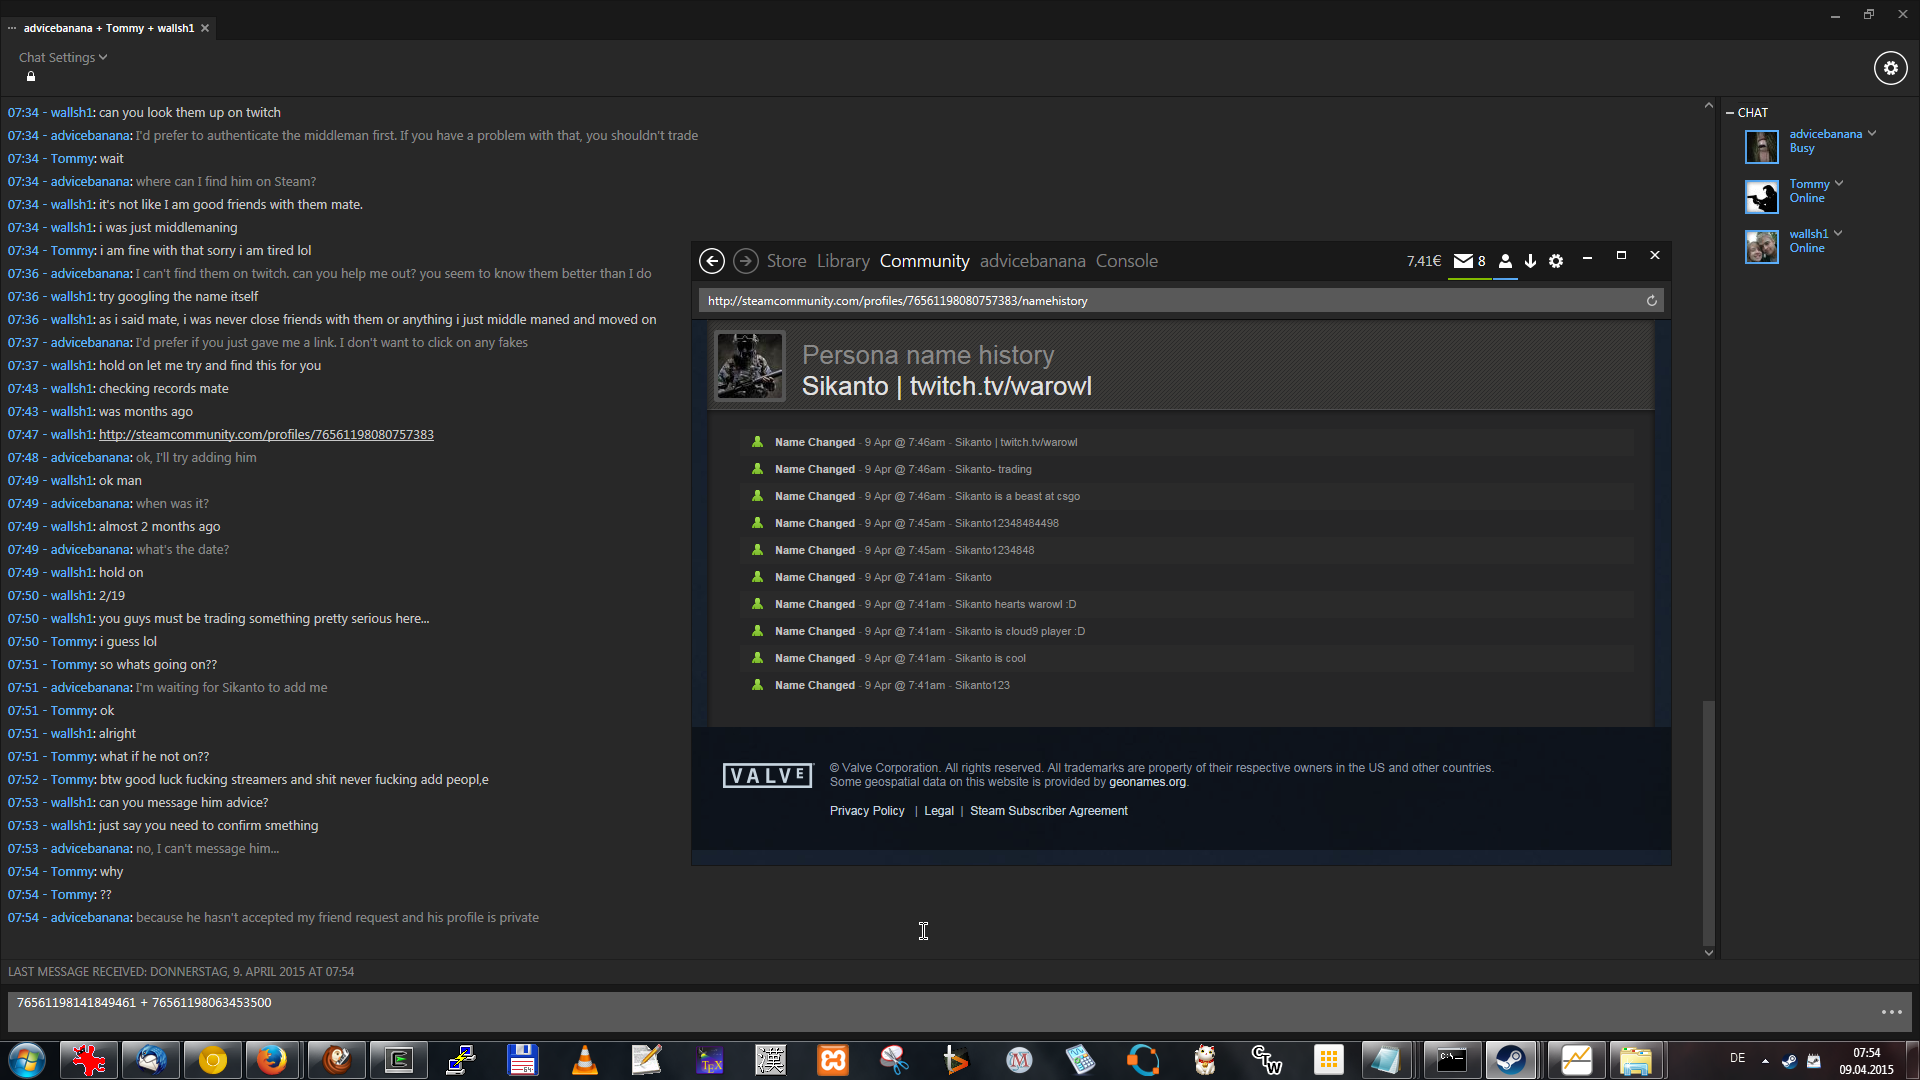
Task: Open Firefox from the taskbar
Action: pos(271,1059)
